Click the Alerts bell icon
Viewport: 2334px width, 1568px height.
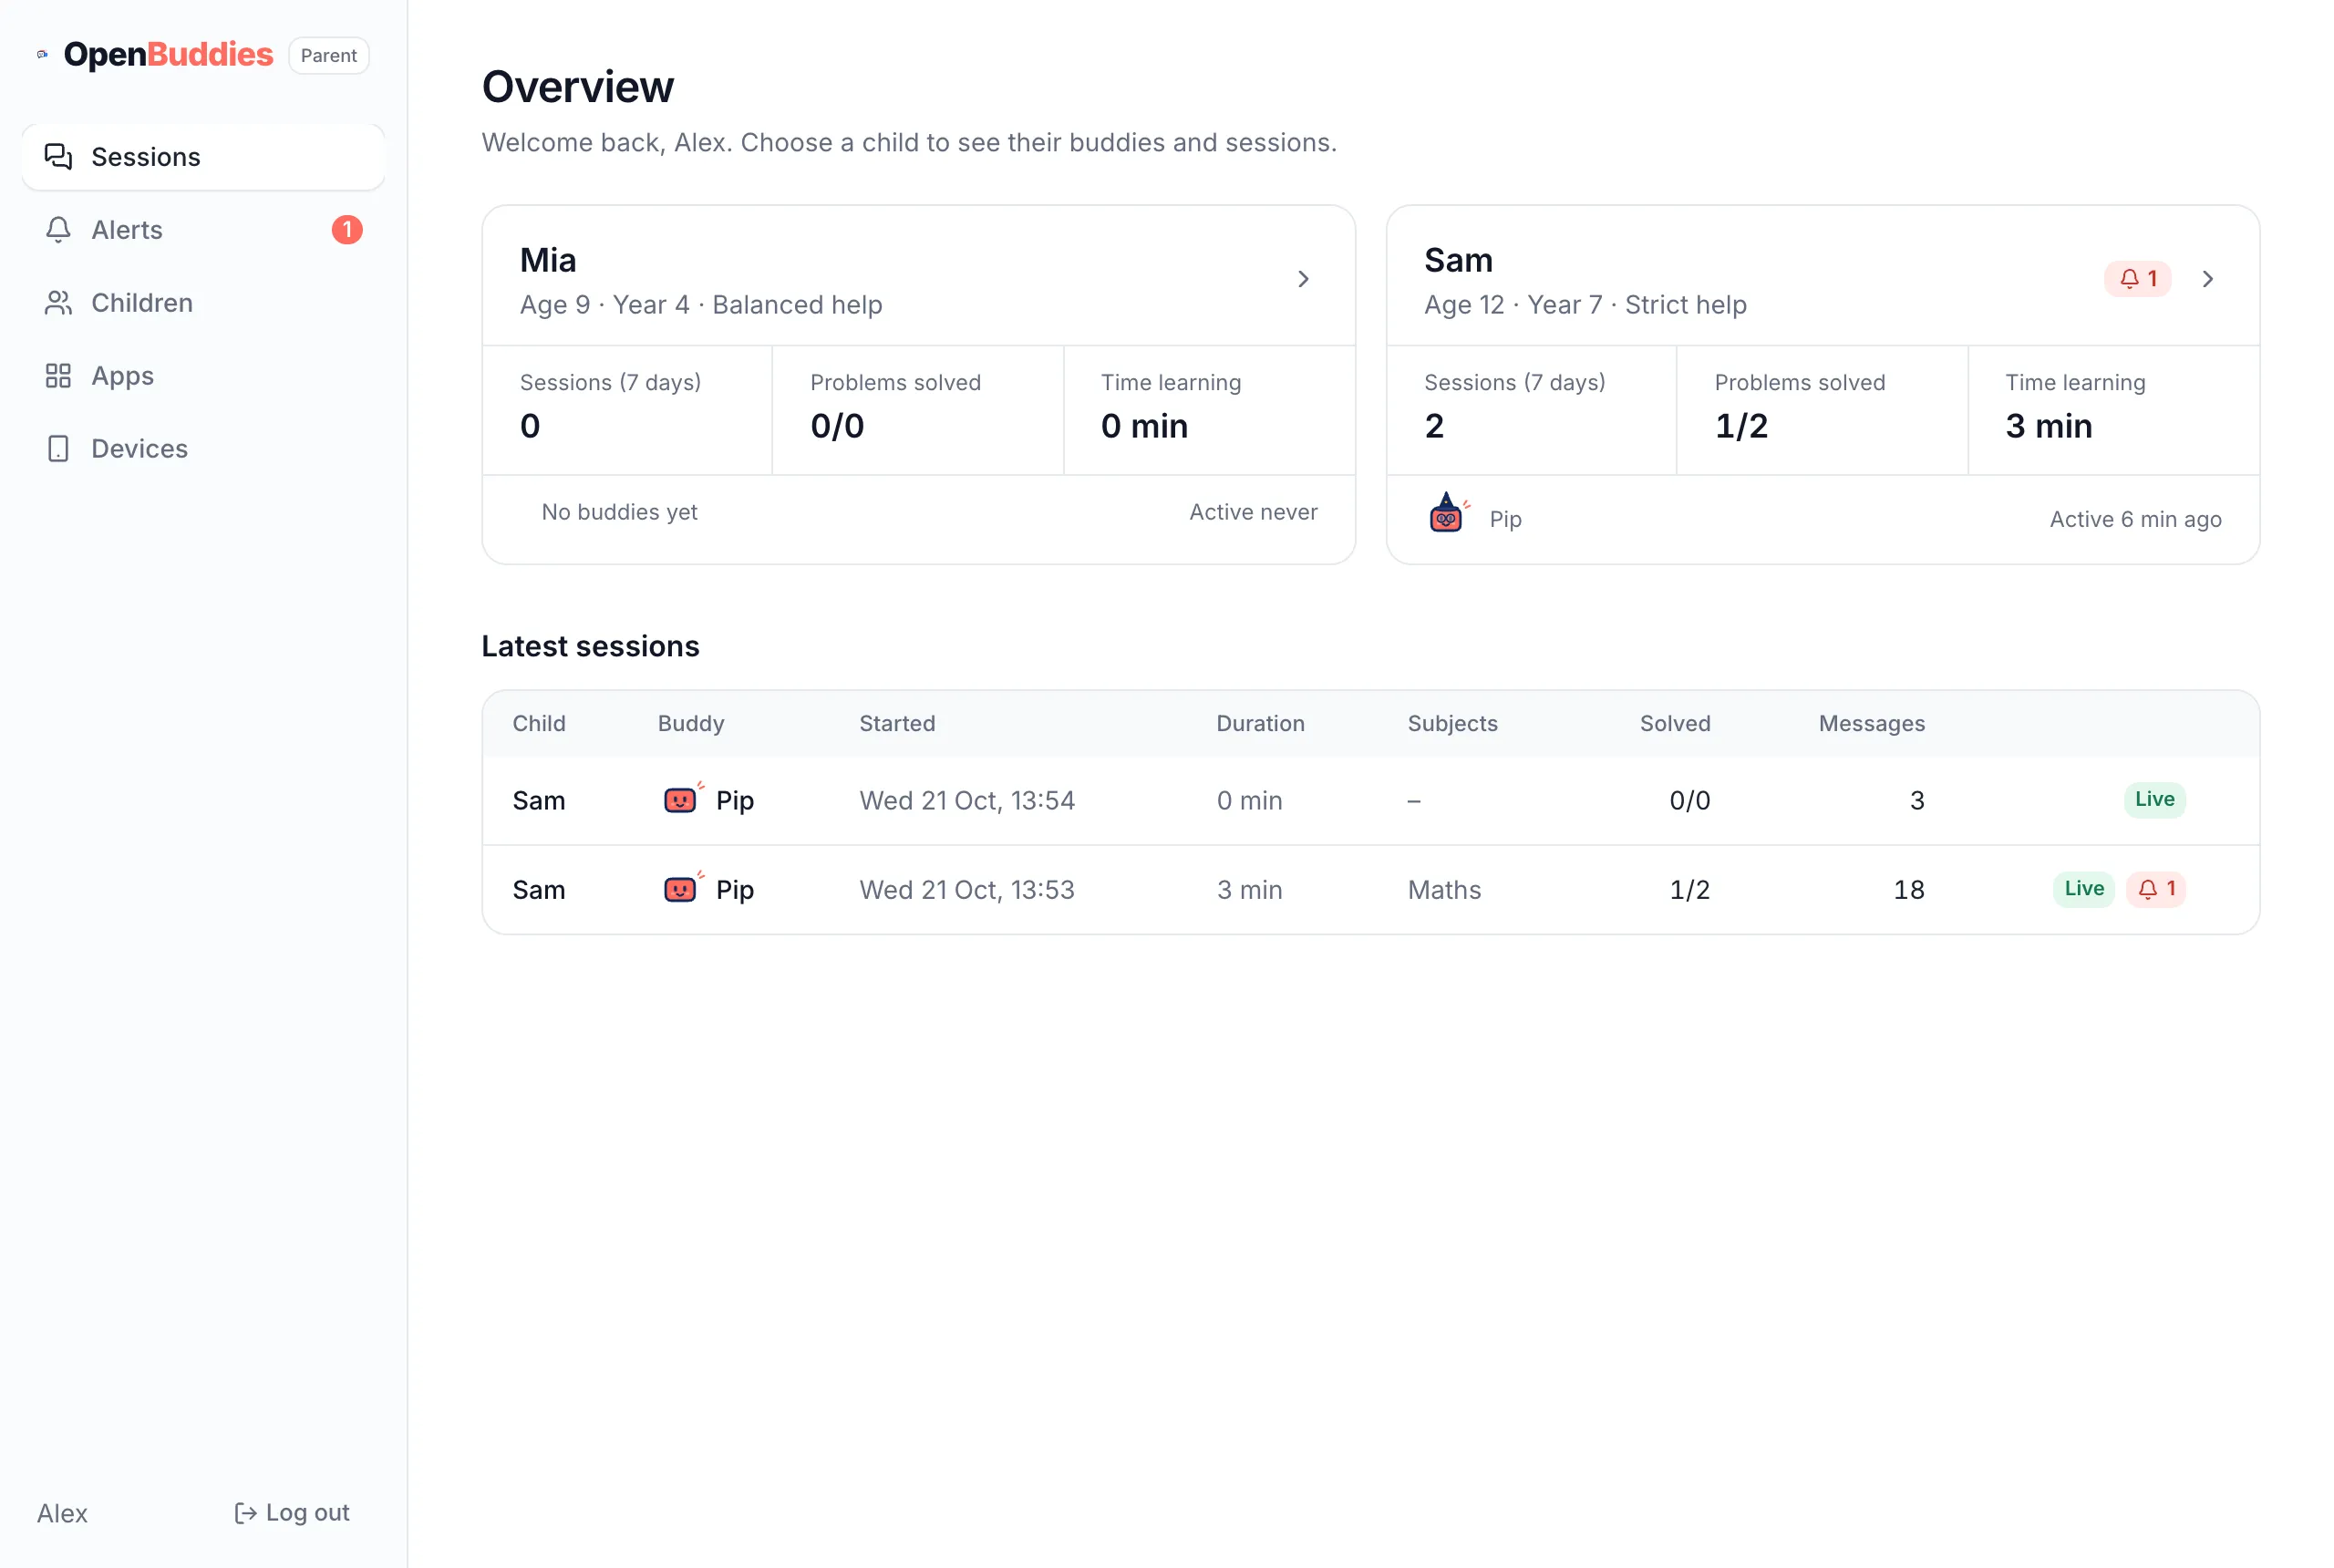tap(58, 230)
